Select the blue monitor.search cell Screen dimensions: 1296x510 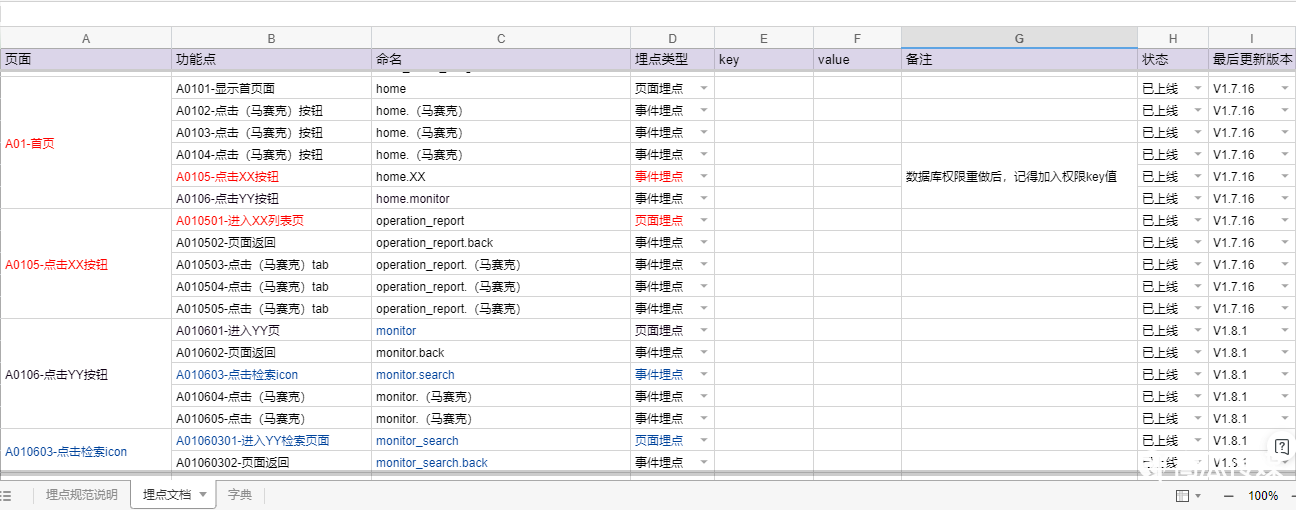click(415, 375)
